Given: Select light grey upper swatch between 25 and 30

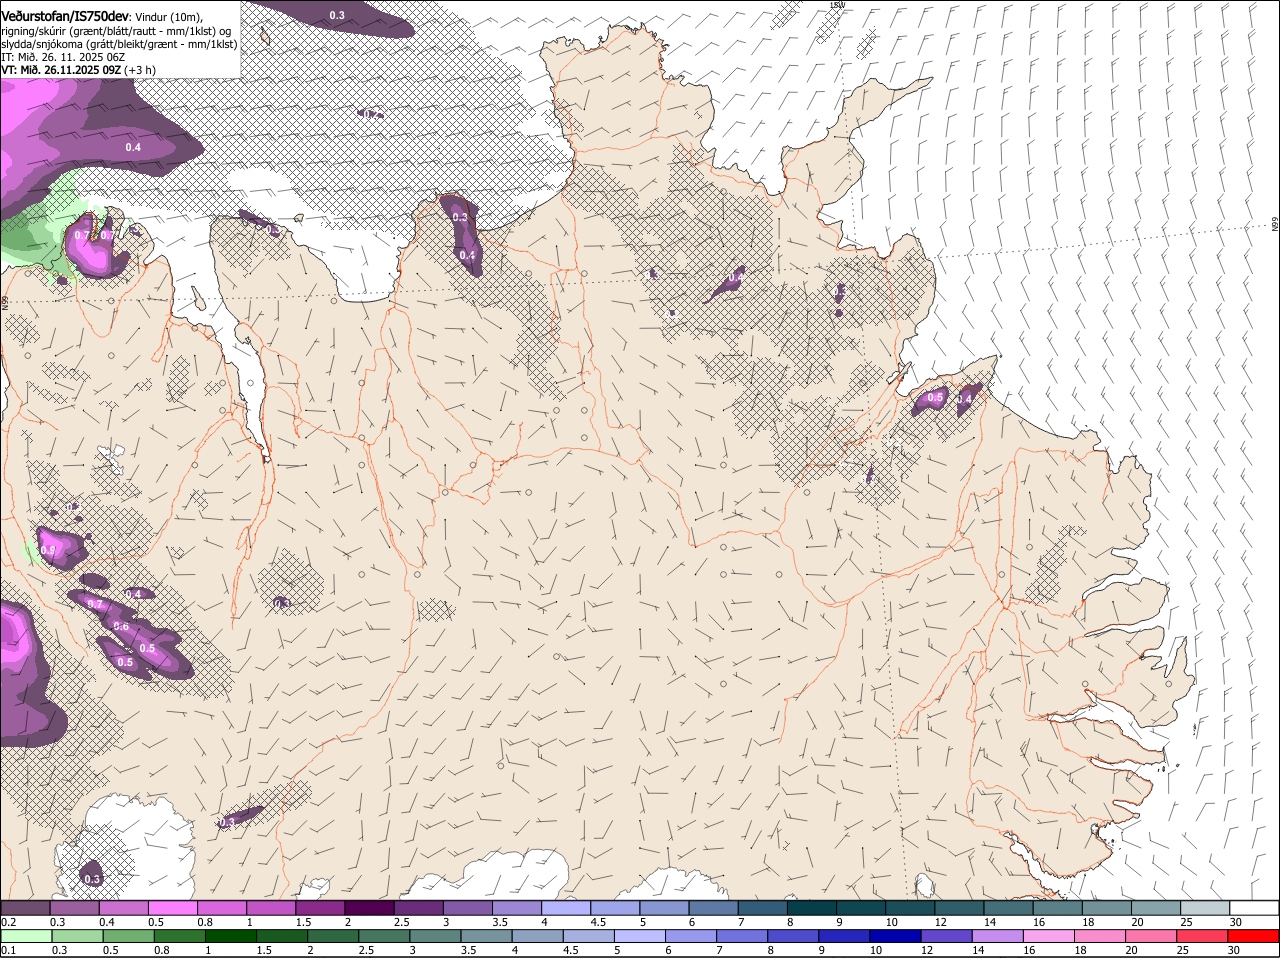Looking at the screenshot, I should tap(1203, 907).
